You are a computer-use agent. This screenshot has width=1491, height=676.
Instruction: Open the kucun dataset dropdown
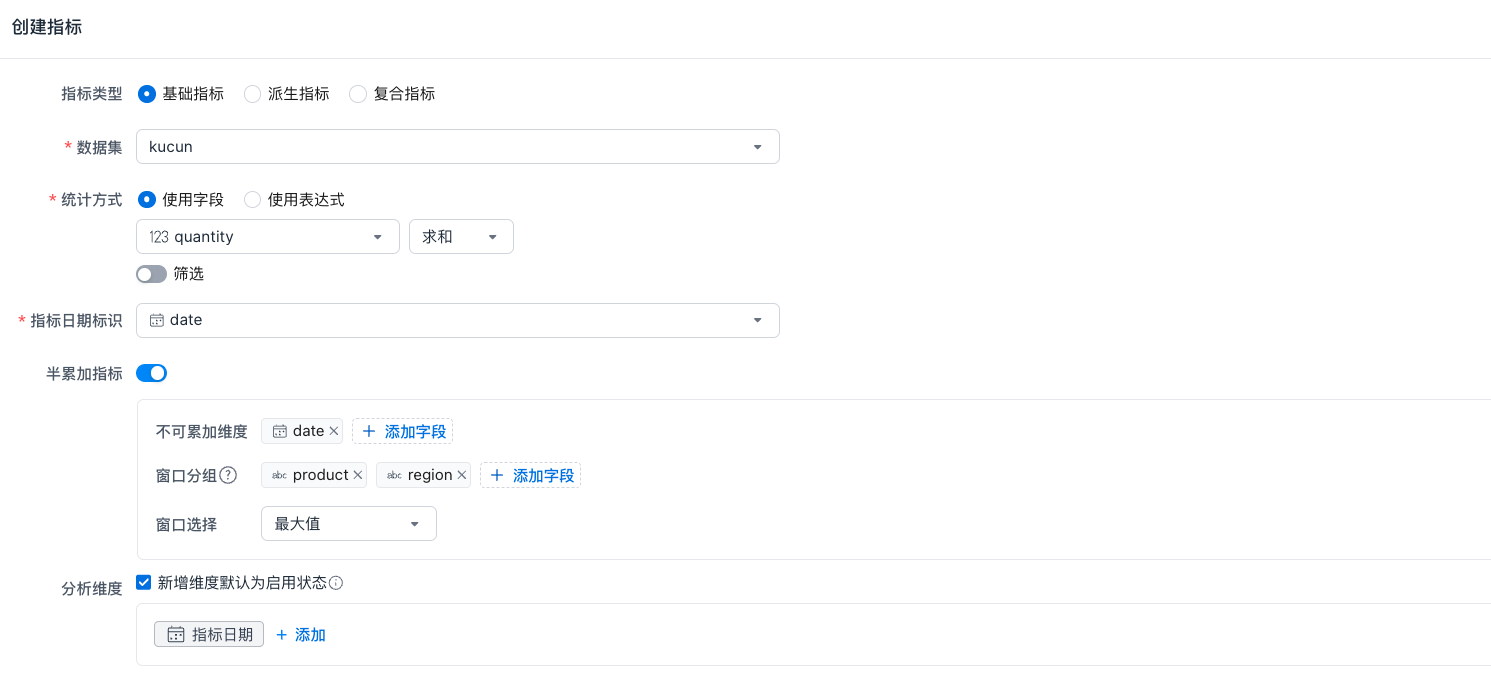(457, 147)
